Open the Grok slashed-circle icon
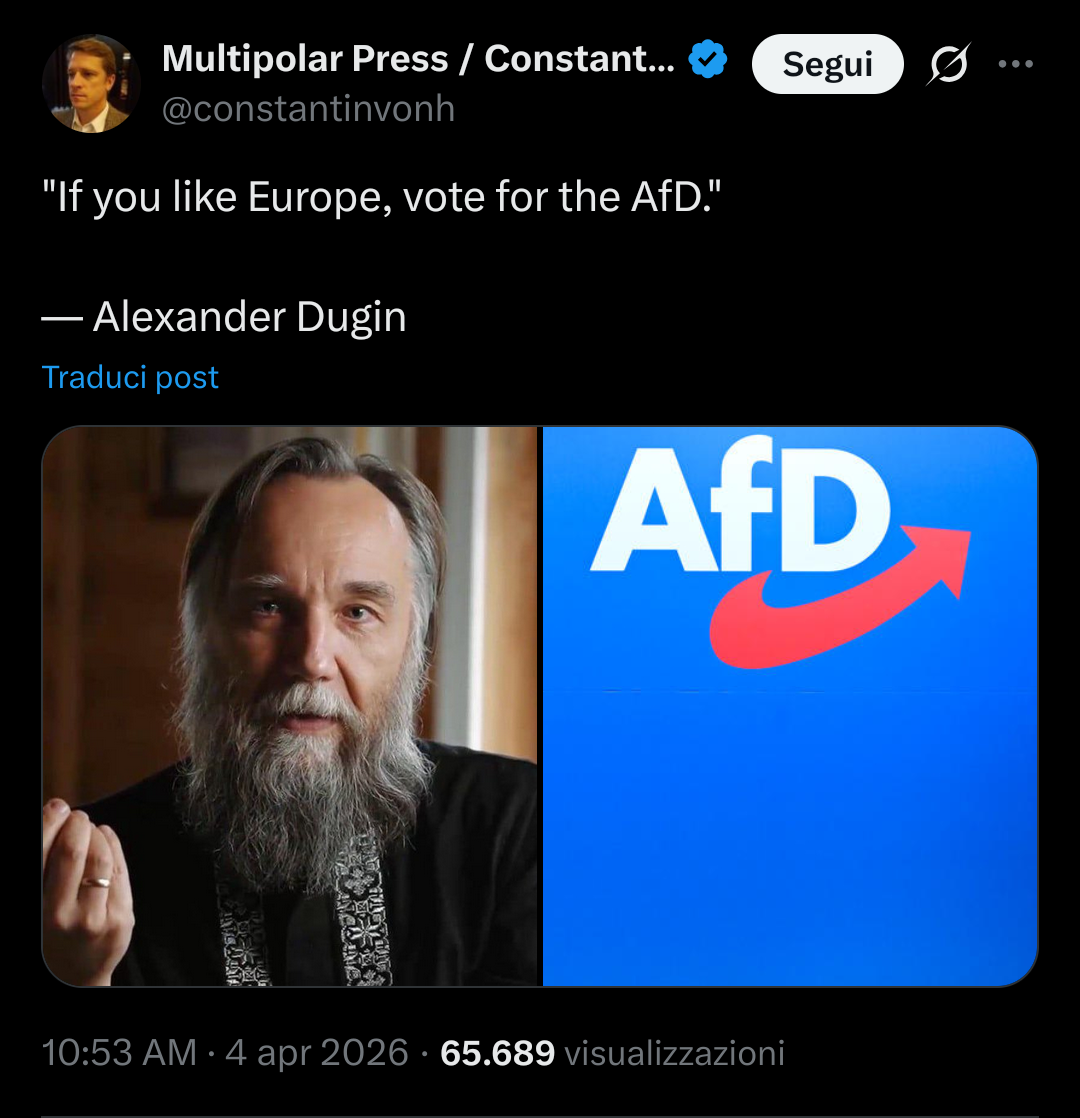 click(x=949, y=66)
